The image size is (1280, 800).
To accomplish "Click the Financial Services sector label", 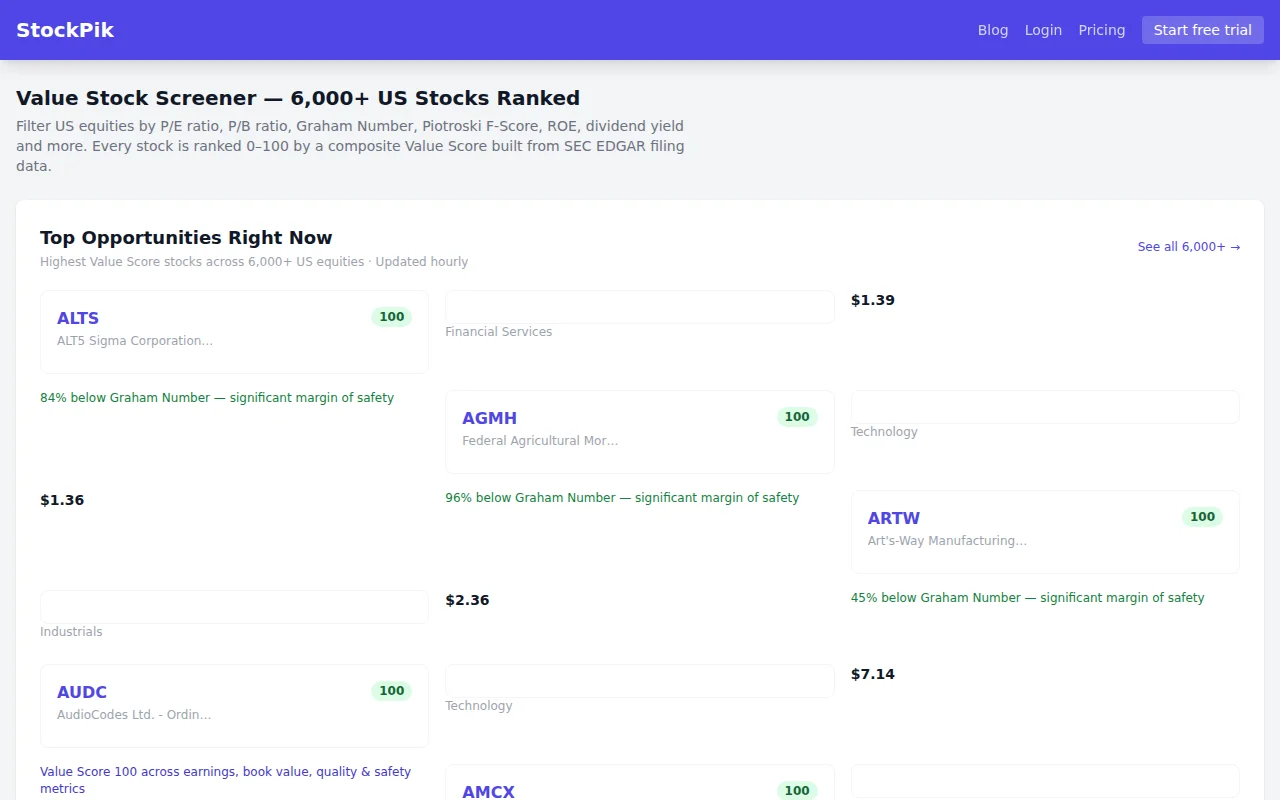I will tap(499, 332).
